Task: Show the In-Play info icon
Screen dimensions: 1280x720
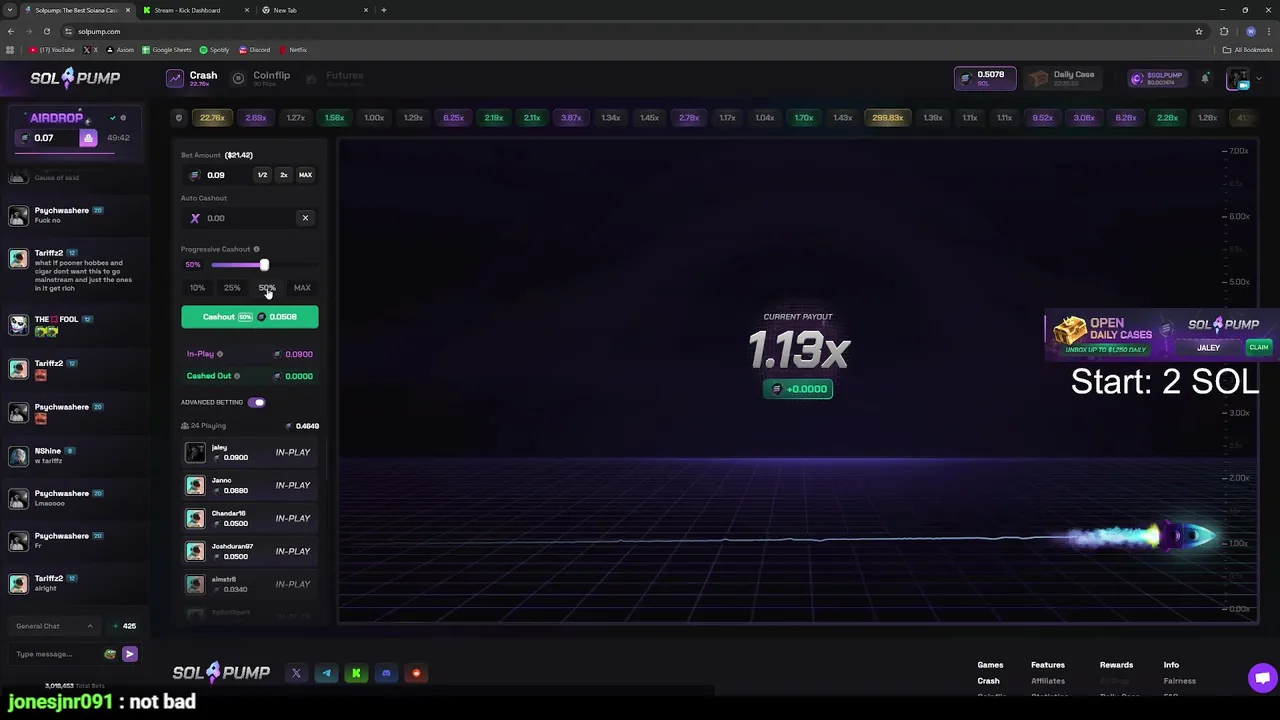Action: 220,354
